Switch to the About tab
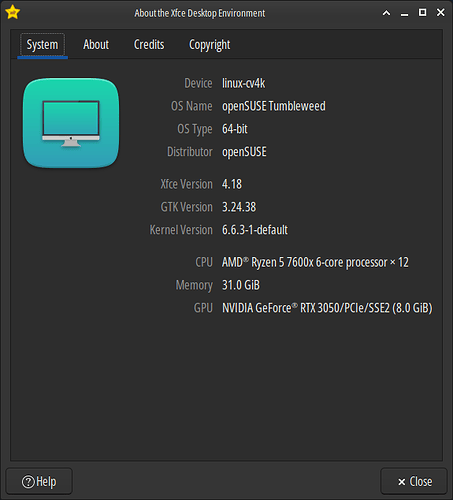This screenshot has width=453, height=500. coord(96,45)
